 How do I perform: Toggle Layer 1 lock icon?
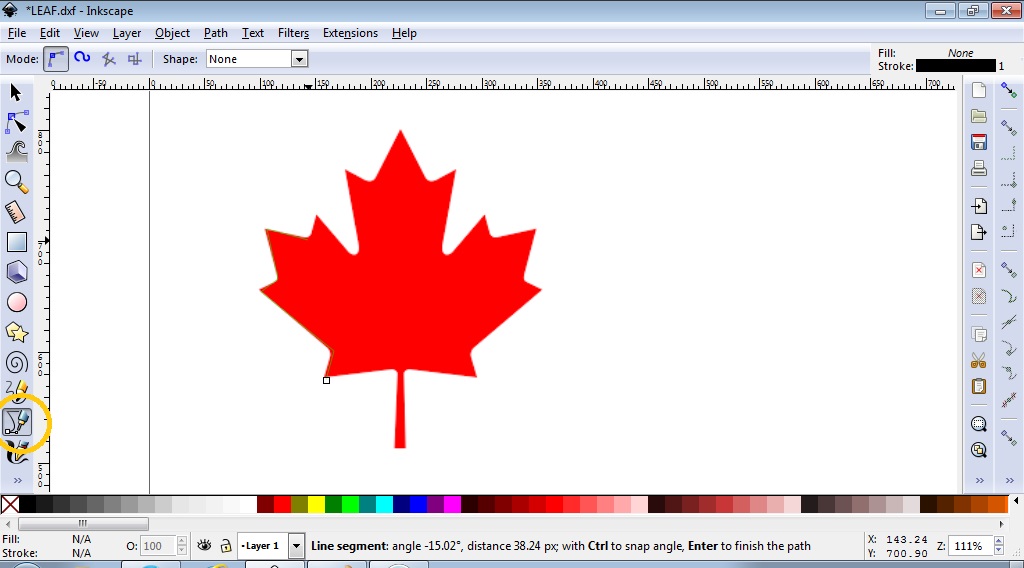[x=226, y=545]
